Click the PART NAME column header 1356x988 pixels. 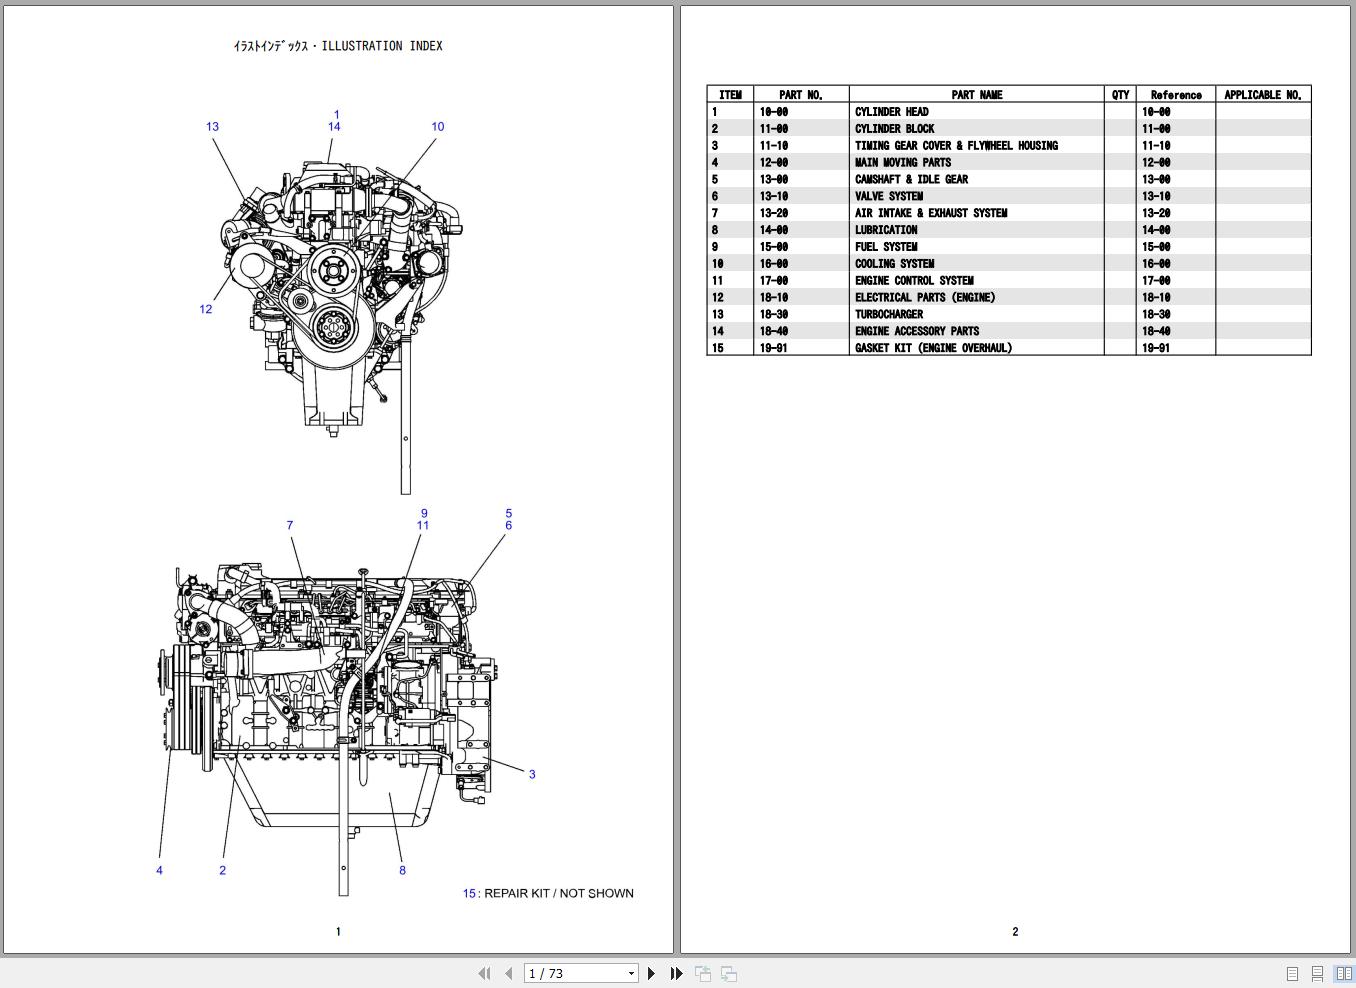(x=977, y=95)
